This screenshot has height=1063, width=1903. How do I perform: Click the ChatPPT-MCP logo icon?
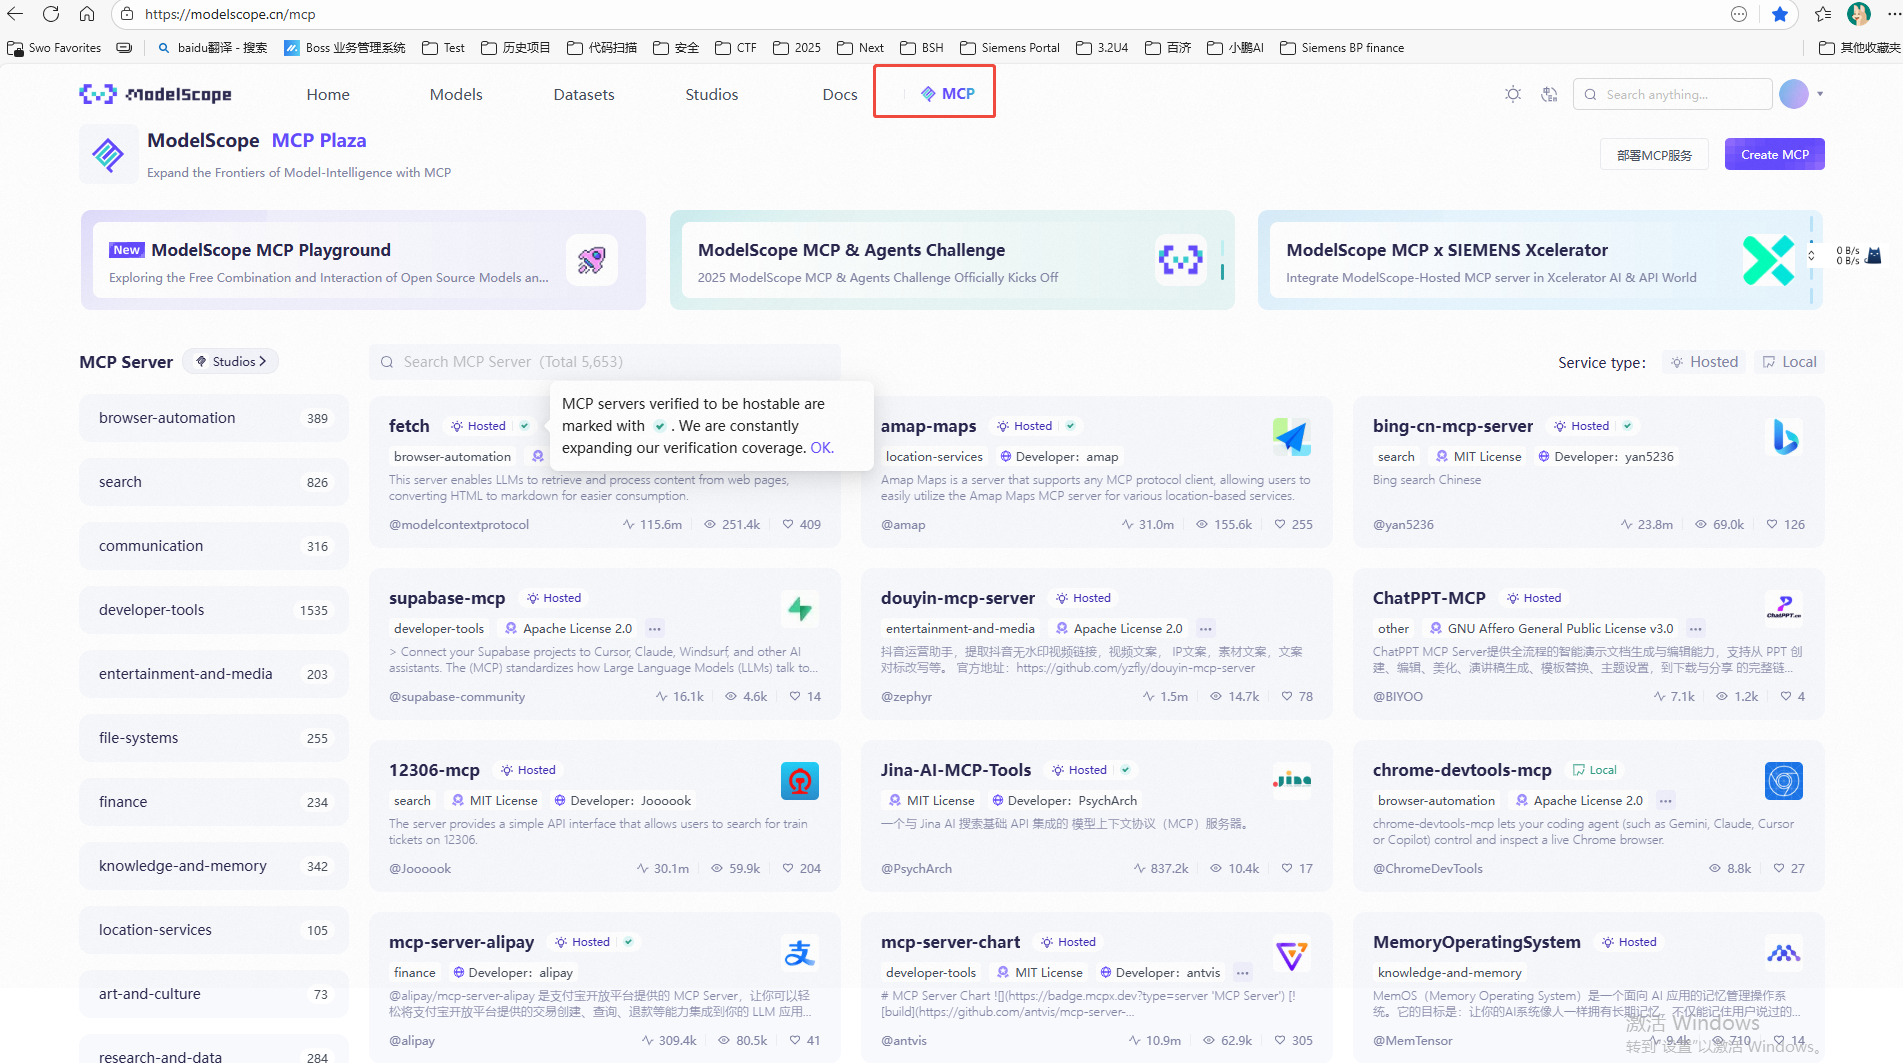(x=1784, y=609)
